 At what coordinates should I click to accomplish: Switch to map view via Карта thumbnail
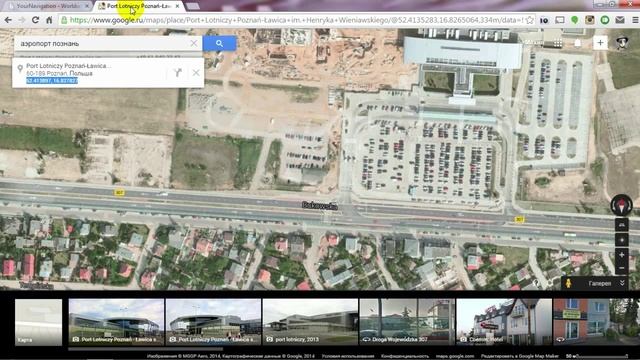coord(38,322)
